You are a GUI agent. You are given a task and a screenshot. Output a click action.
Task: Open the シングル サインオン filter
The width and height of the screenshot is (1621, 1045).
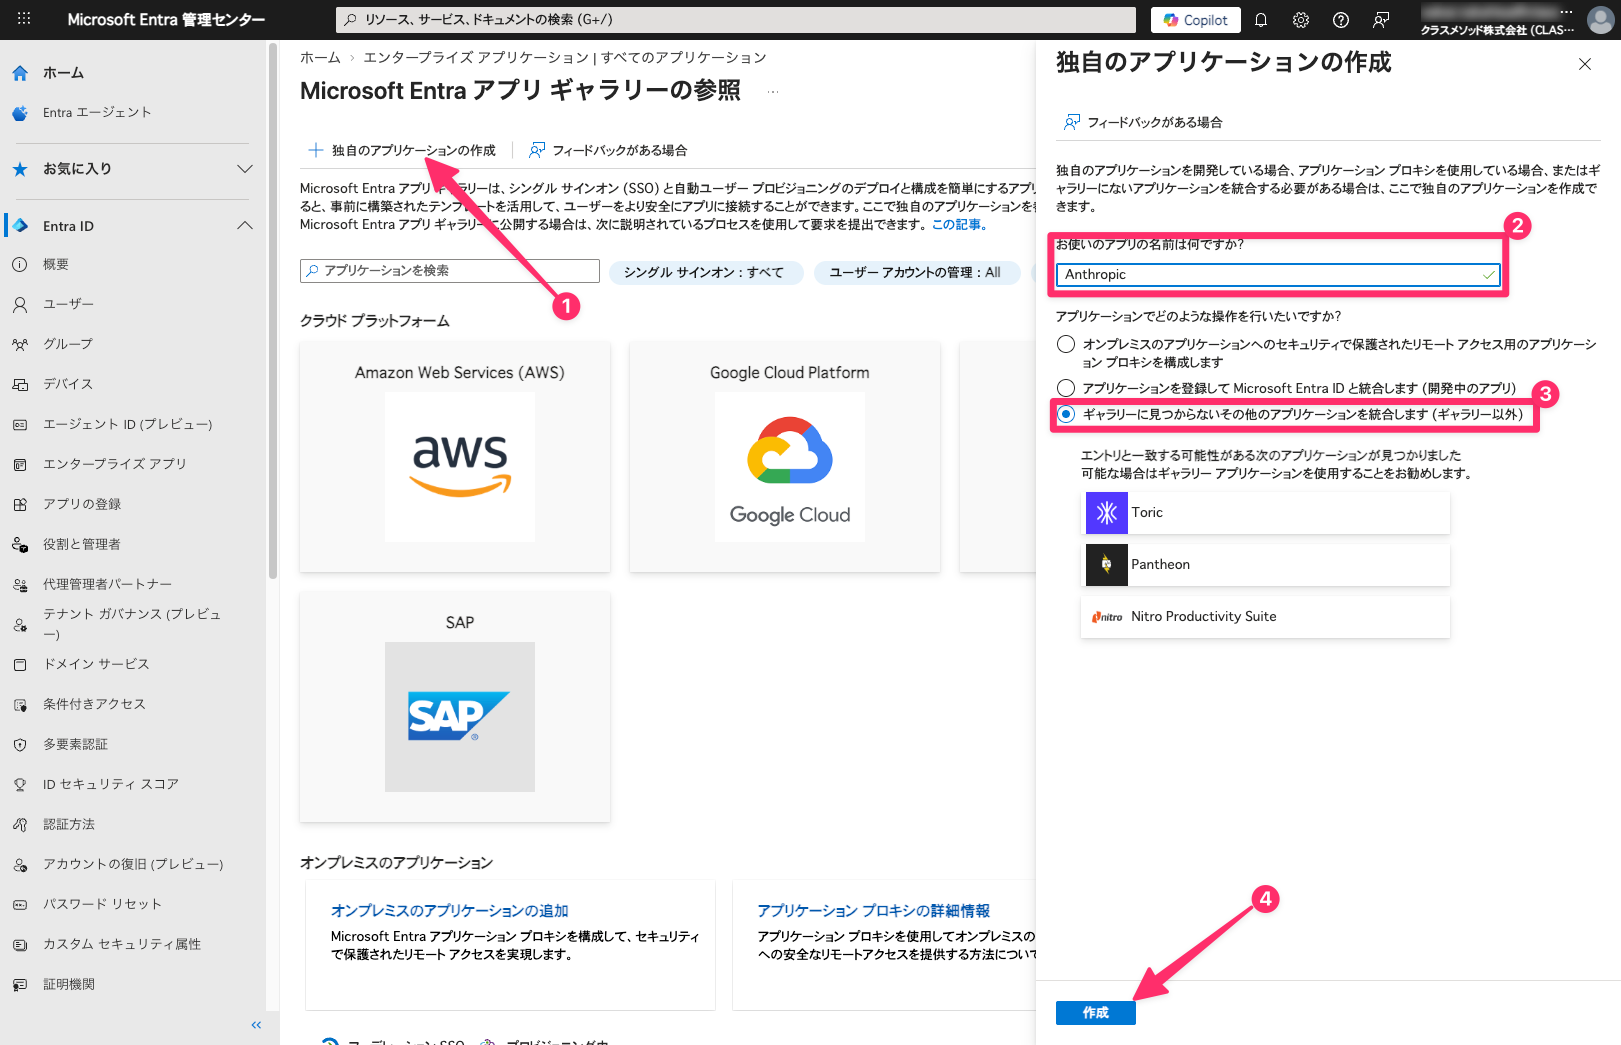(x=706, y=272)
